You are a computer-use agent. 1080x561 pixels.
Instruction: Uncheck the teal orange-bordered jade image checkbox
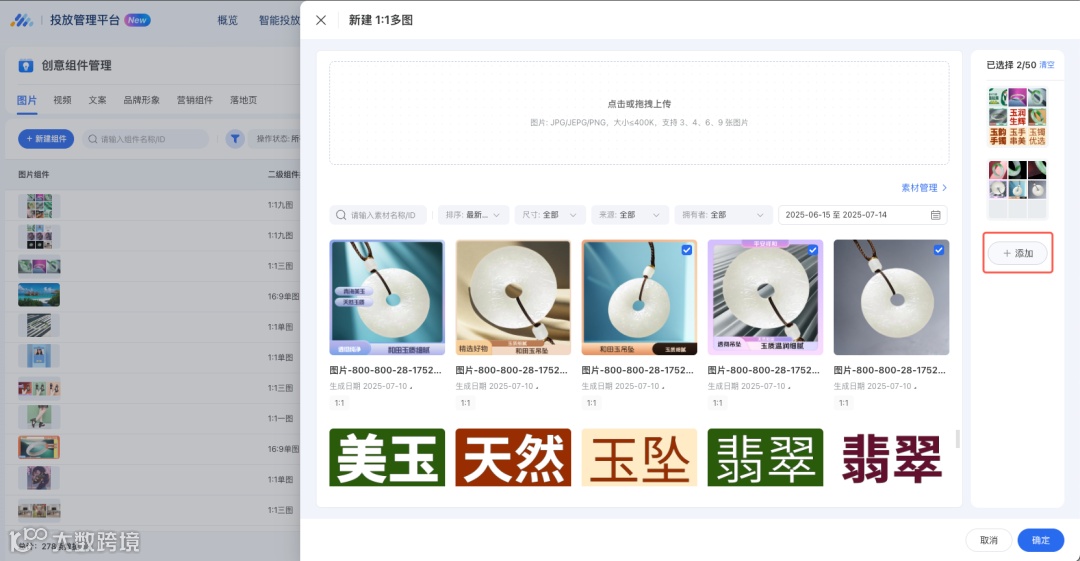click(687, 250)
